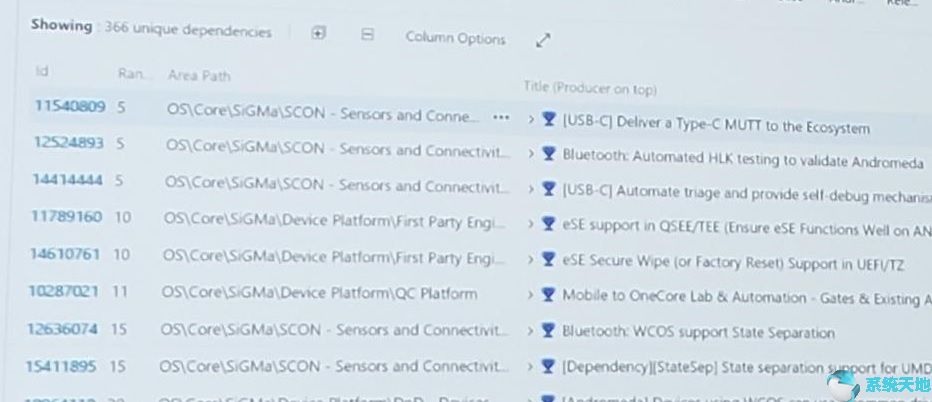
Task: Select title 'Bluetooth: WCOS support State Separation'
Action: pyautogui.click(x=698, y=332)
